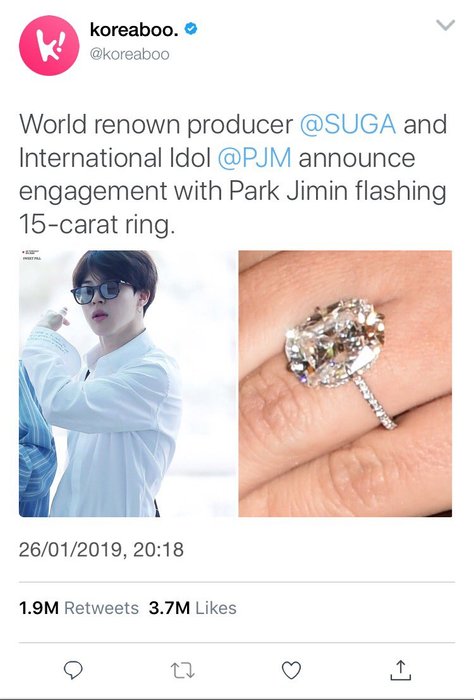This screenshot has height=700, width=474.
Task: Open the diamond ring photo
Action: point(345,383)
